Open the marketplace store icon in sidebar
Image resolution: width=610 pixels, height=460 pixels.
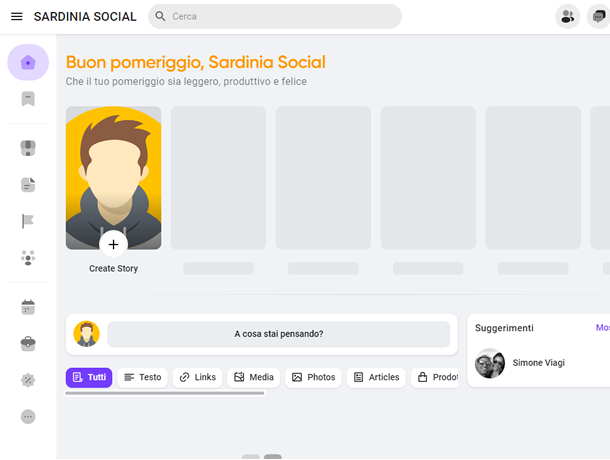click(28, 148)
